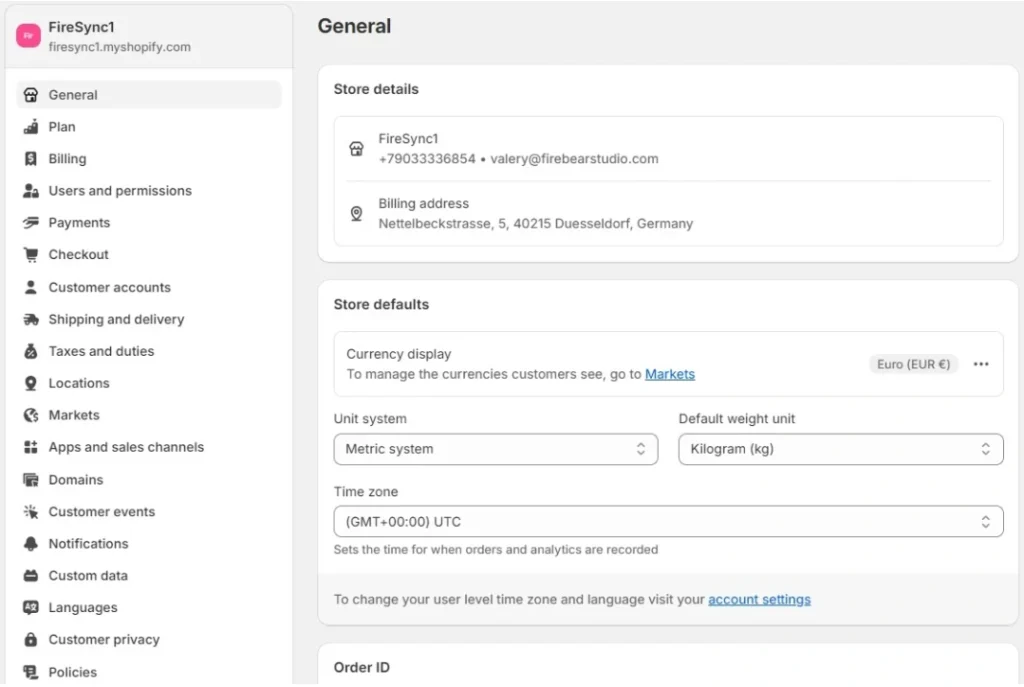
Task: Click the Markets globe icon
Action: point(33,415)
